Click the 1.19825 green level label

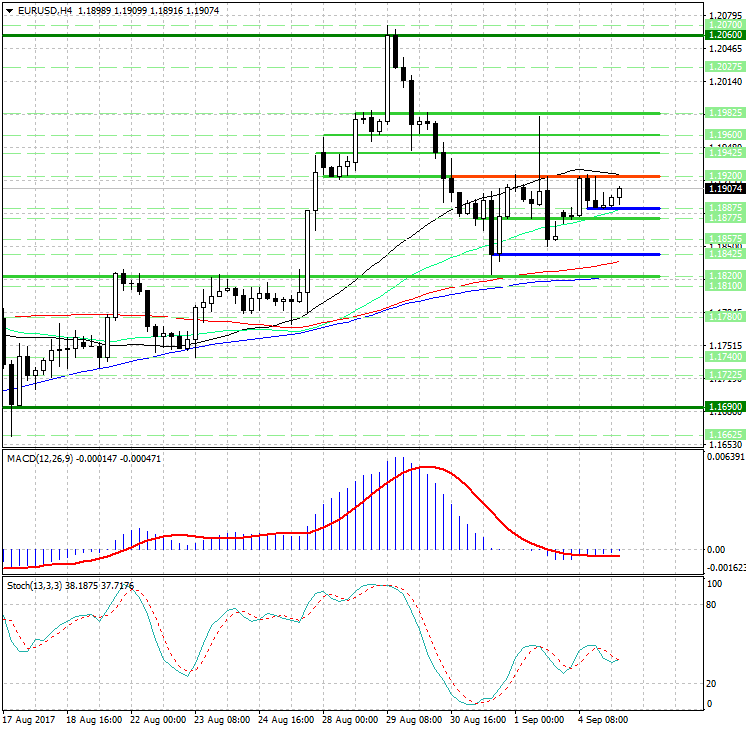724,114
